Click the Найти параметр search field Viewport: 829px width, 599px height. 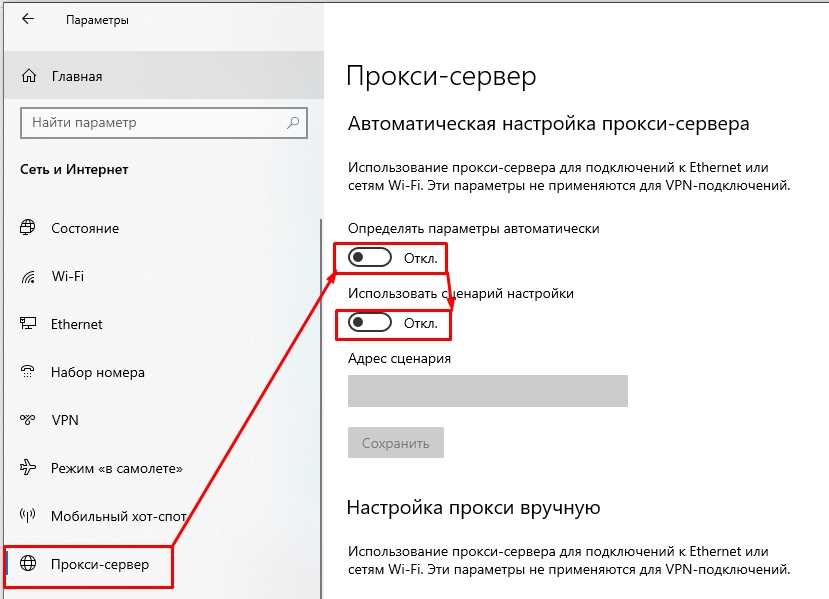[x=164, y=123]
